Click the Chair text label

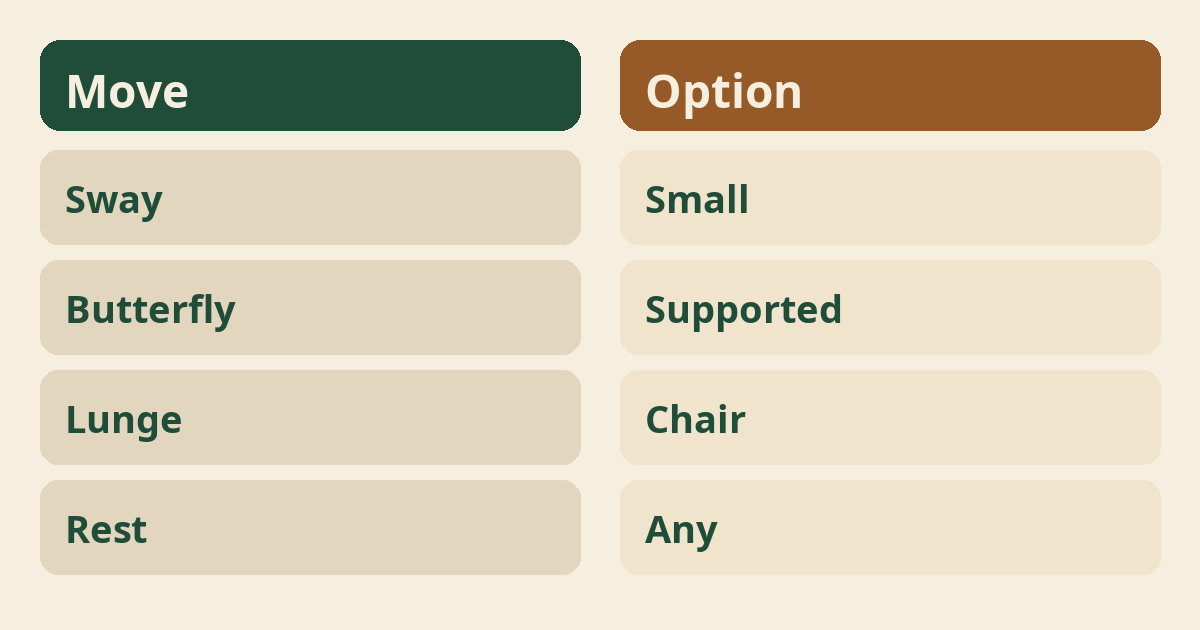pyautogui.click(x=695, y=419)
